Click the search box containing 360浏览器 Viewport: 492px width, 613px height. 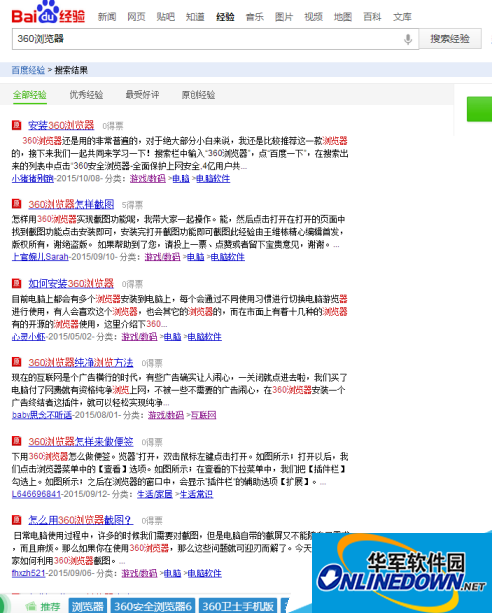pyautogui.click(x=215, y=39)
